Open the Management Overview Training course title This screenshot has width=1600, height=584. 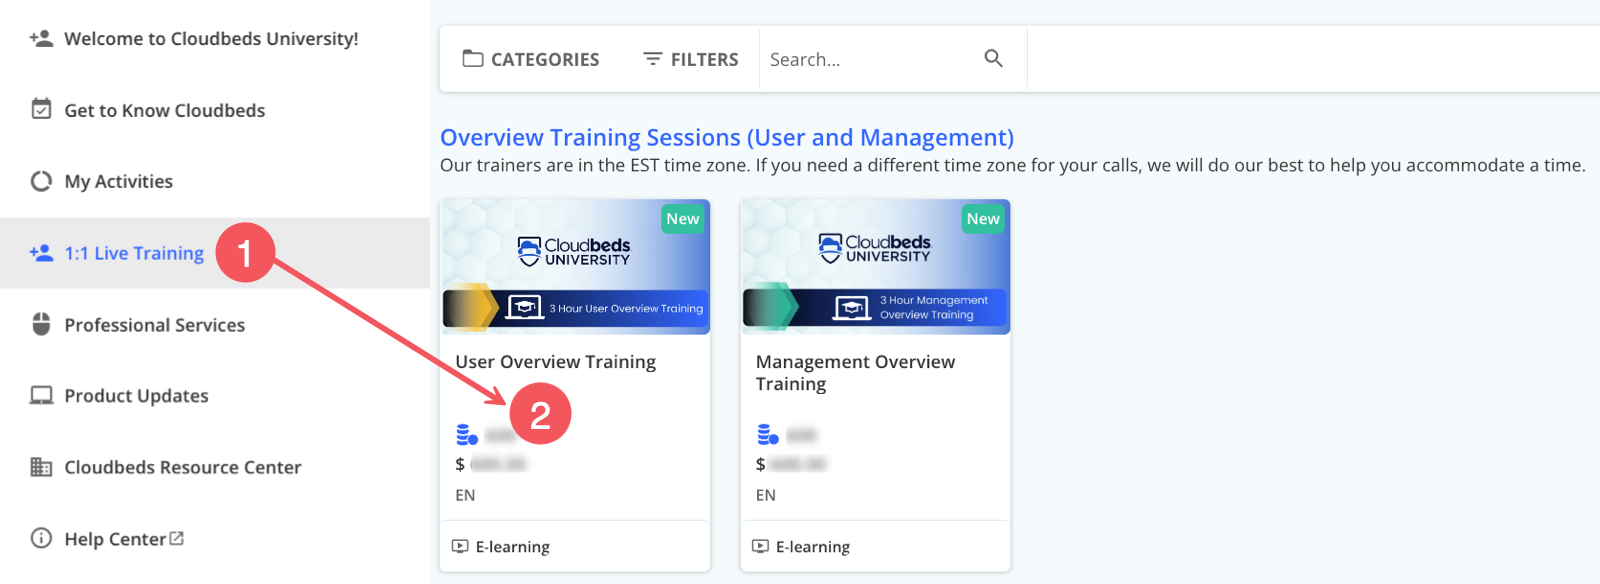pyautogui.click(x=855, y=373)
